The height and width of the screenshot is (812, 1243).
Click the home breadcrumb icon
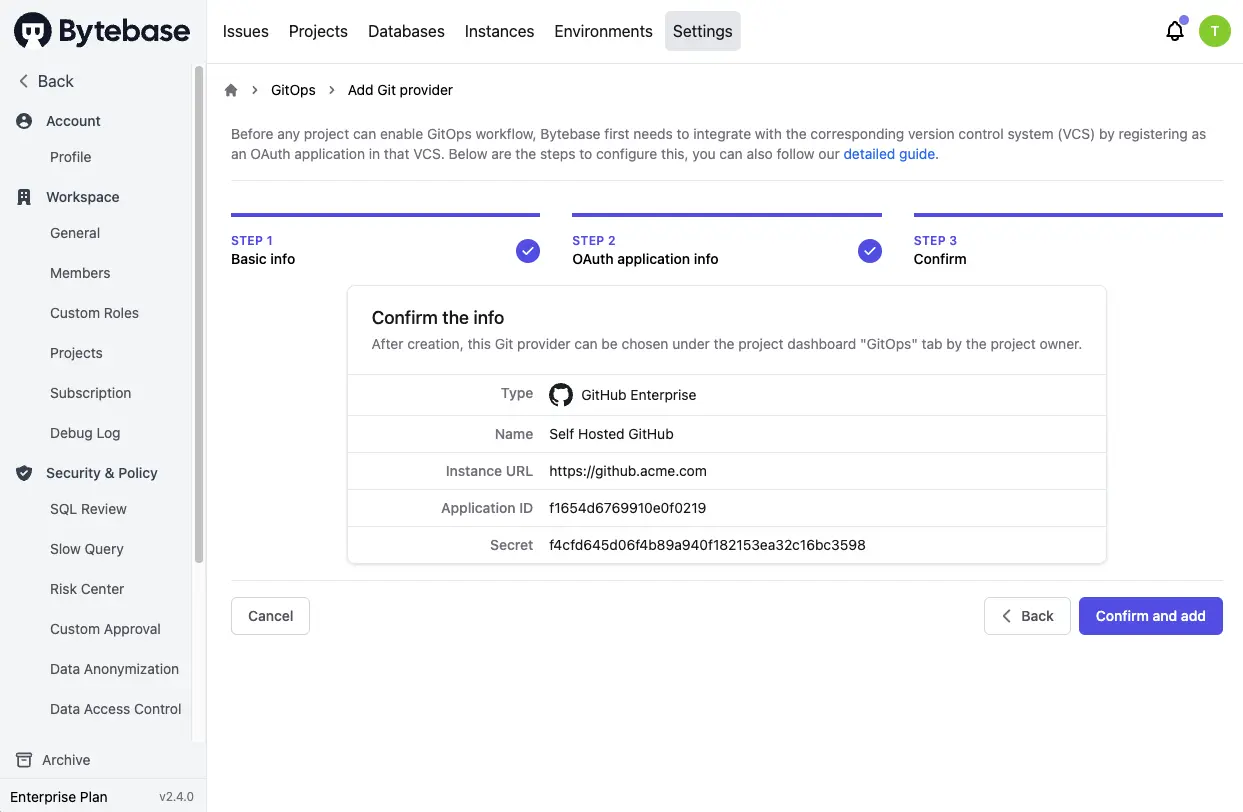[231, 90]
